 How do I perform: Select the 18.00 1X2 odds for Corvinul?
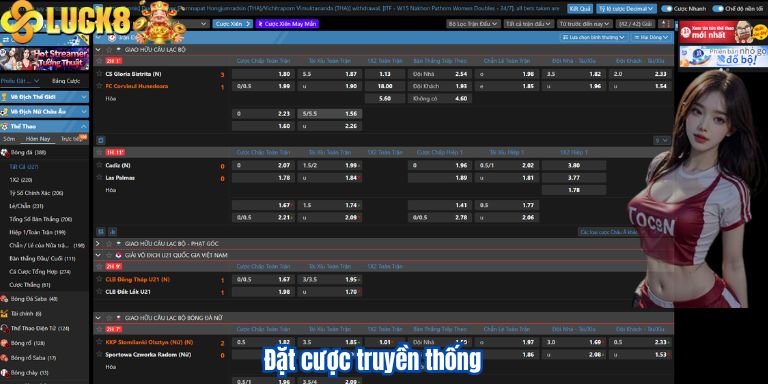(385, 86)
